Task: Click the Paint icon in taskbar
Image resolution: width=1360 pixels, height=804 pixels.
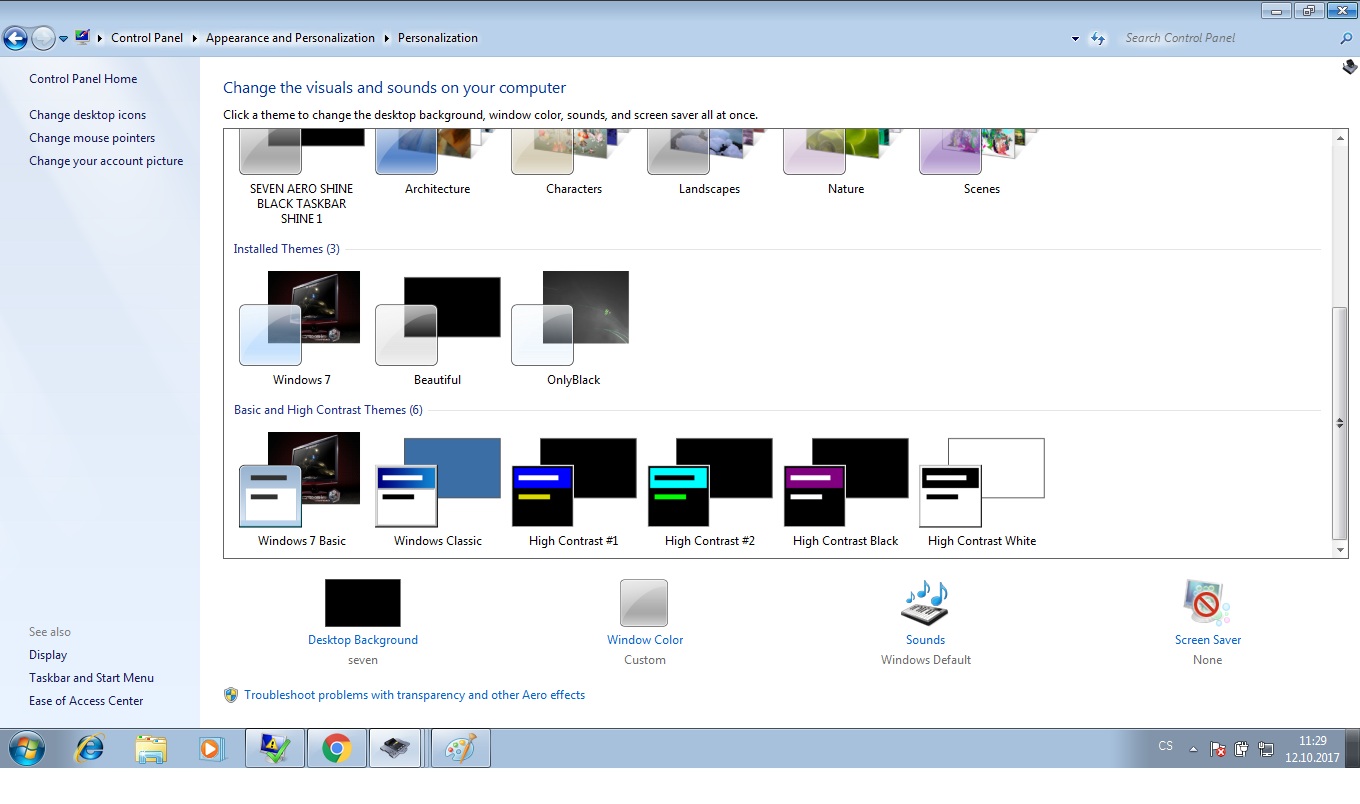Action: pyautogui.click(x=460, y=748)
